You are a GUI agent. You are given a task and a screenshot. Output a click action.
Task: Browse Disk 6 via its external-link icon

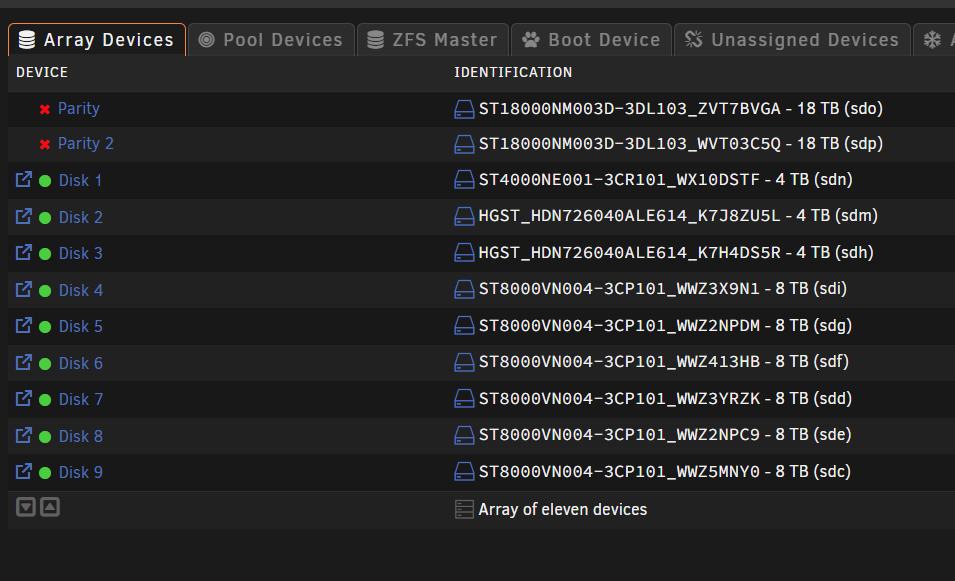(24, 362)
